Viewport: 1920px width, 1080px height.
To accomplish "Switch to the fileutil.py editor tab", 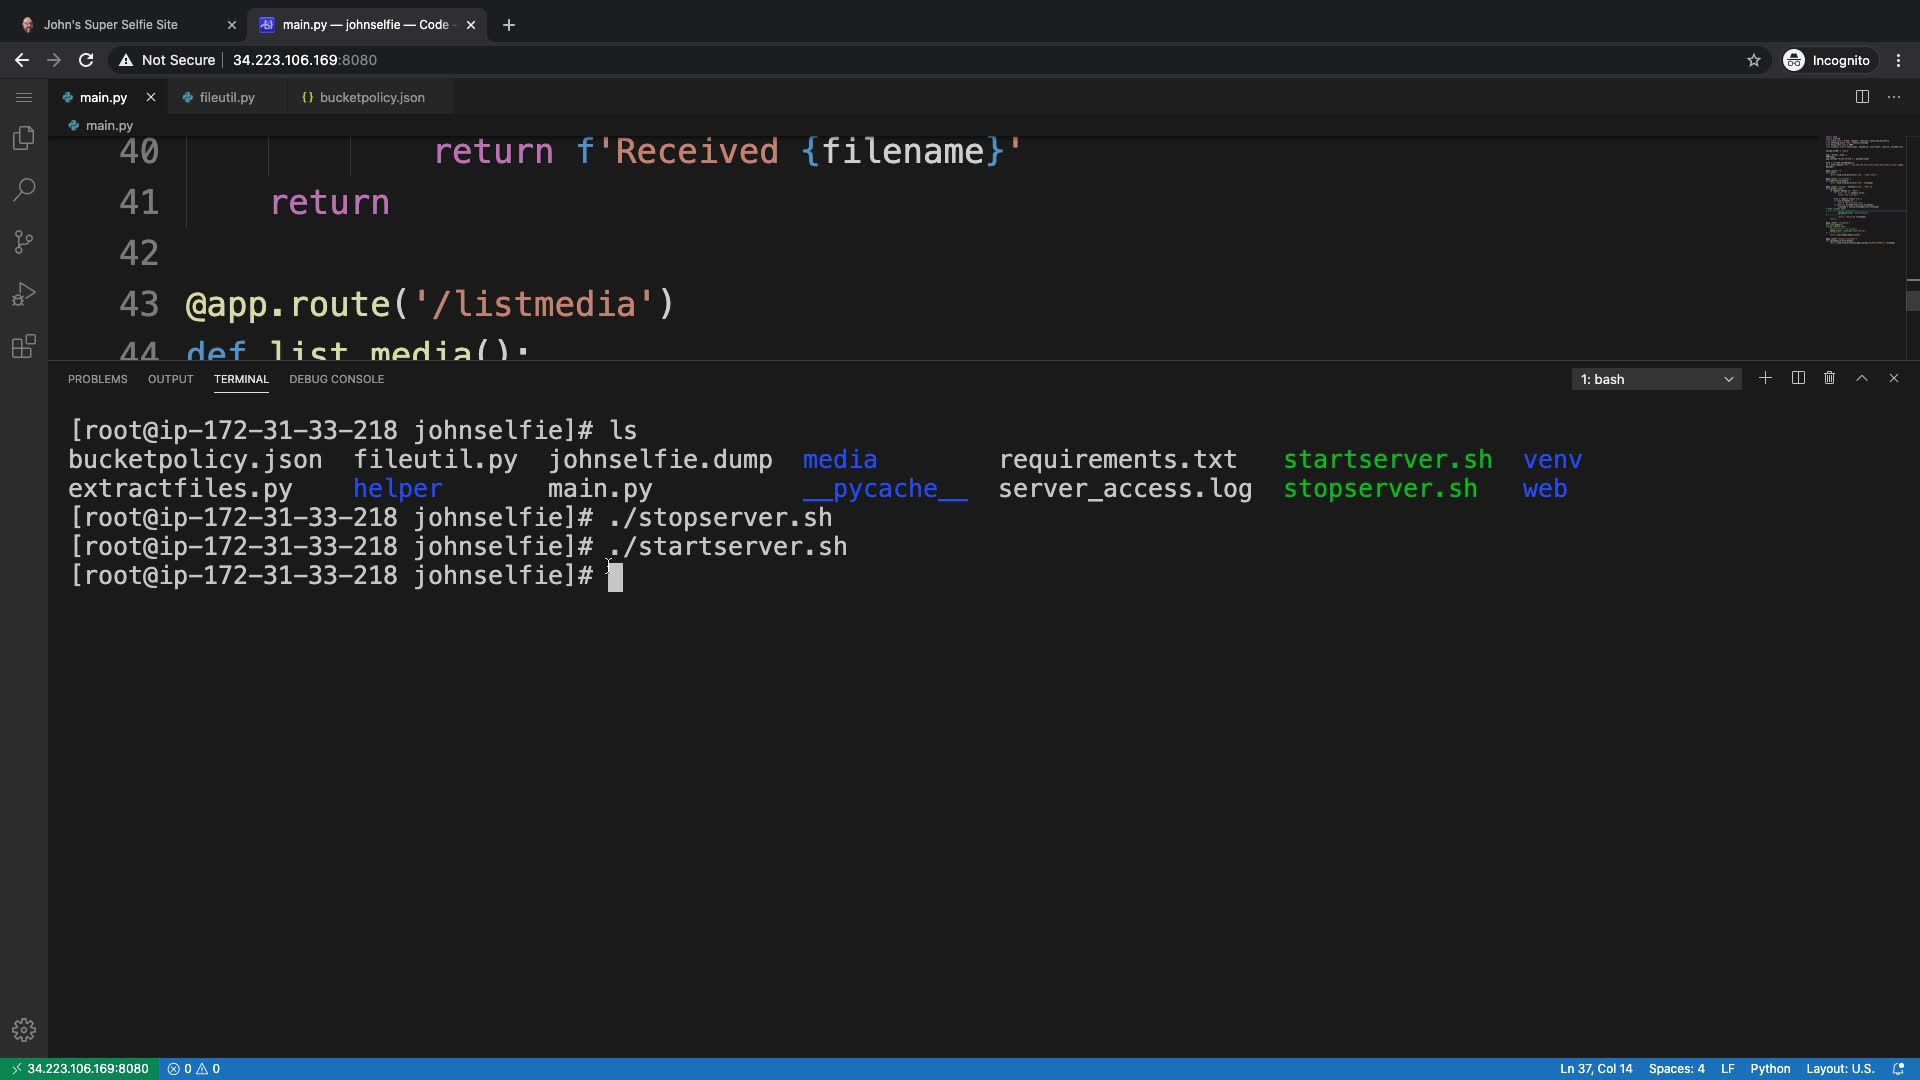I will pos(226,97).
